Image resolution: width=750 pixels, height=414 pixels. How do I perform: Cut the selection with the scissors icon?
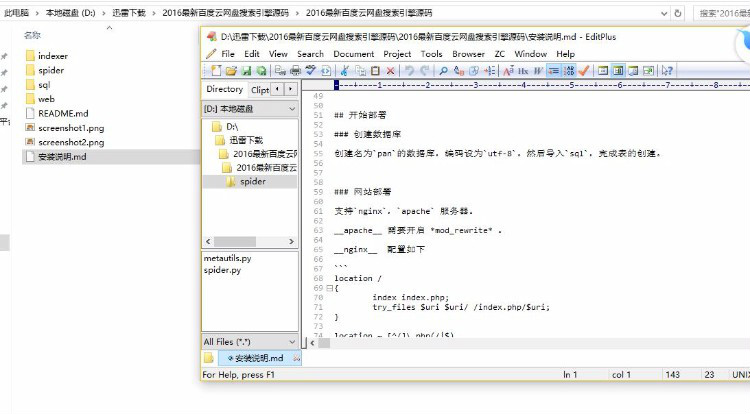point(344,71)
